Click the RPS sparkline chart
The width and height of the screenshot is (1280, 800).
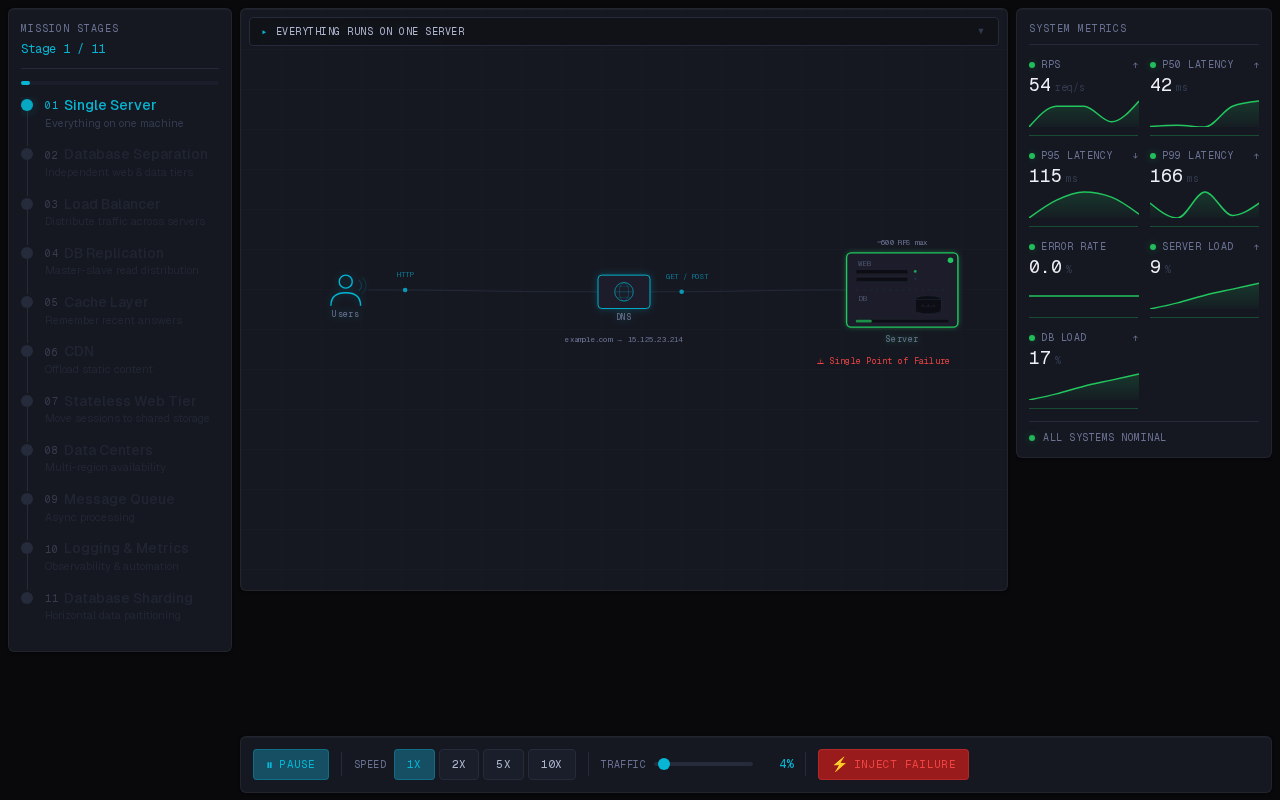point(1084,115)
